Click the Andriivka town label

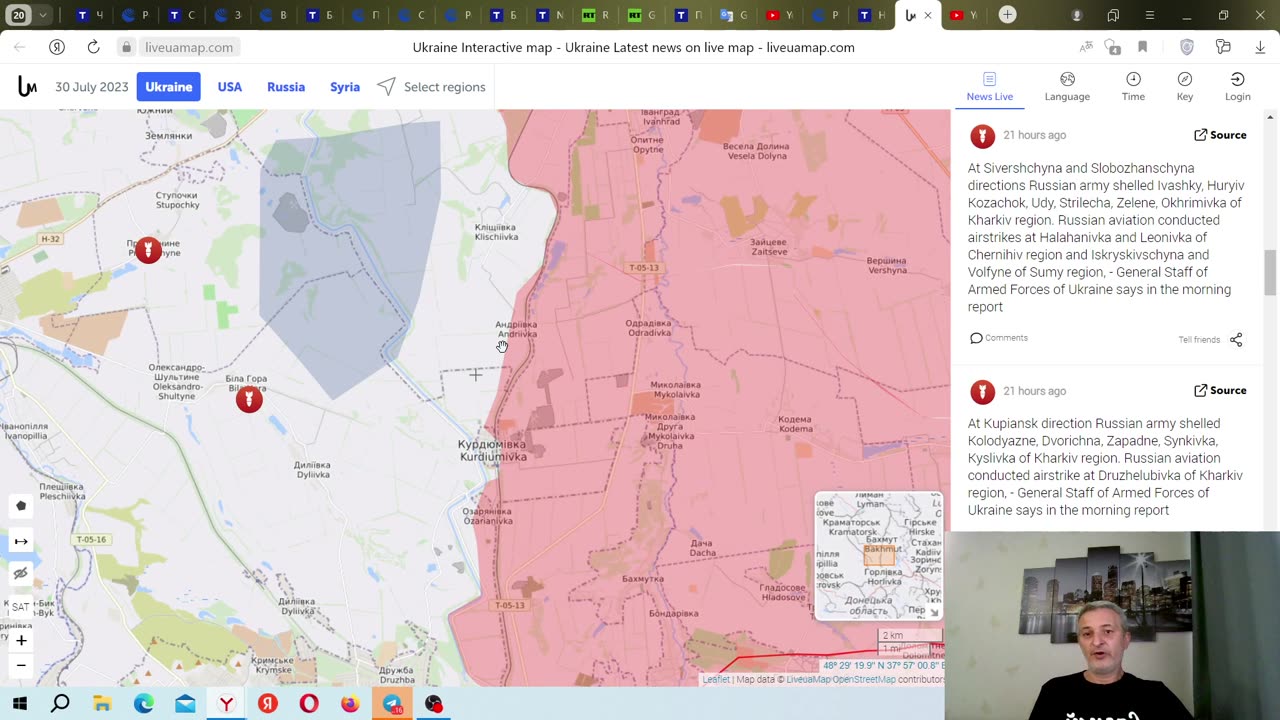tap(516, 329)
